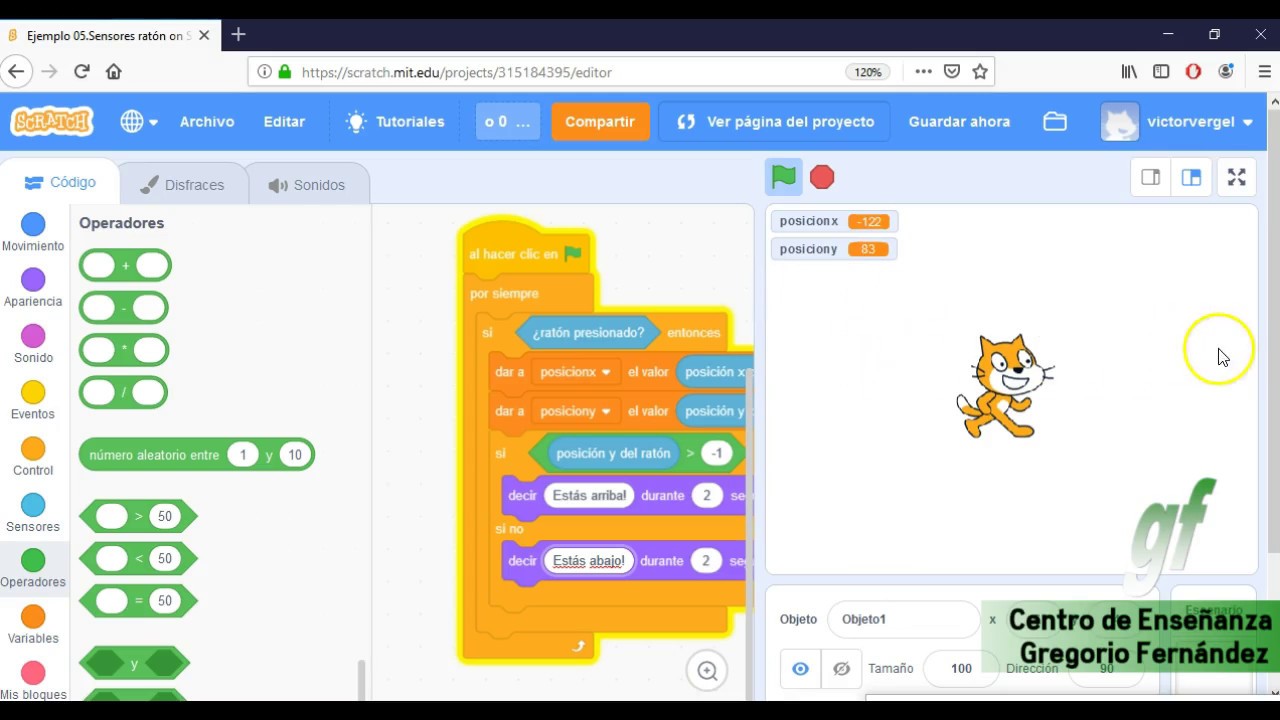This screenshot has width=1280, height=720.
Task: Click the division operator block
Action: (x=123, y=392)
